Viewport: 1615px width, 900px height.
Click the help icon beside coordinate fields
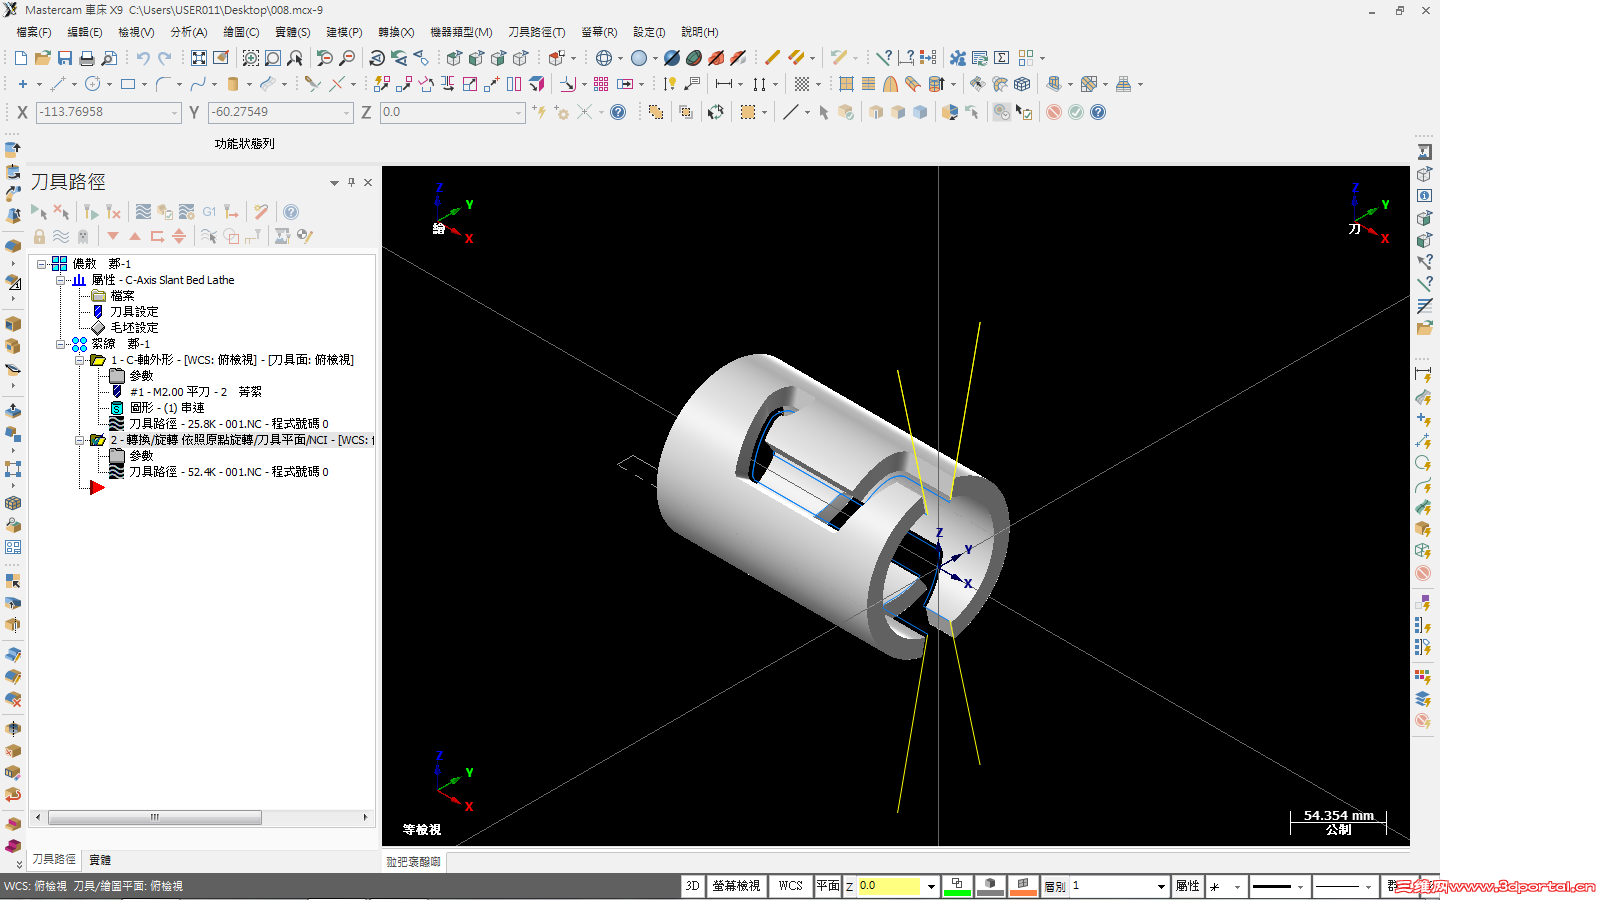click(x=618, y=112)
